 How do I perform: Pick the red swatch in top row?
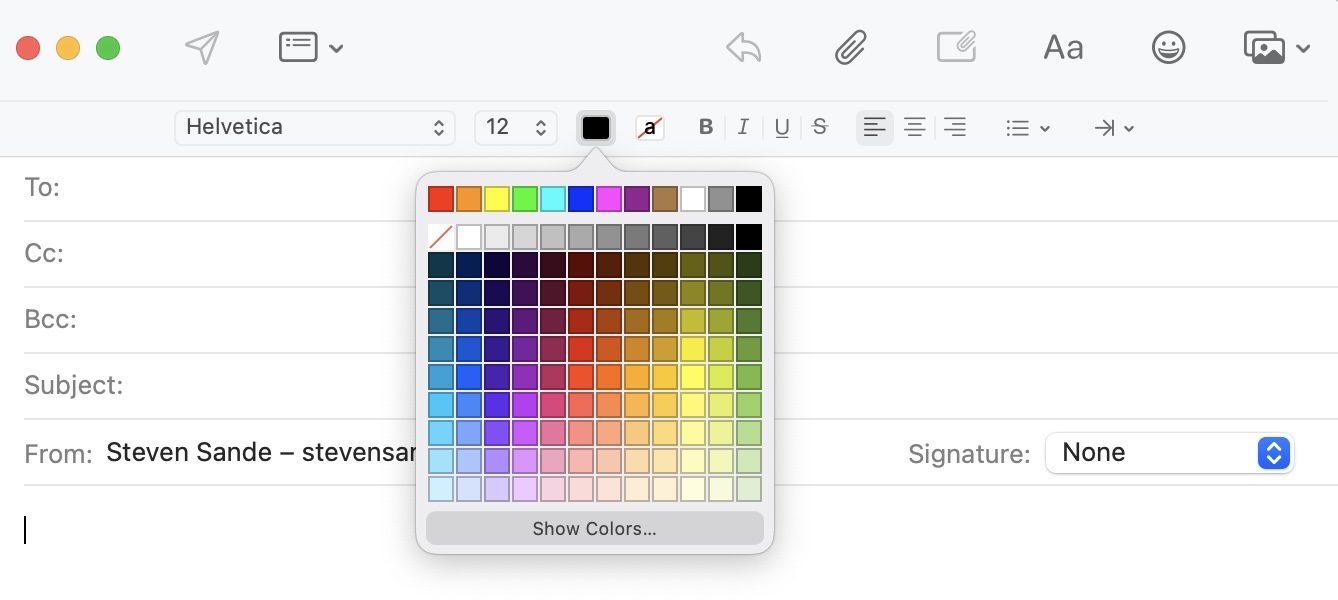coord(441,199)
